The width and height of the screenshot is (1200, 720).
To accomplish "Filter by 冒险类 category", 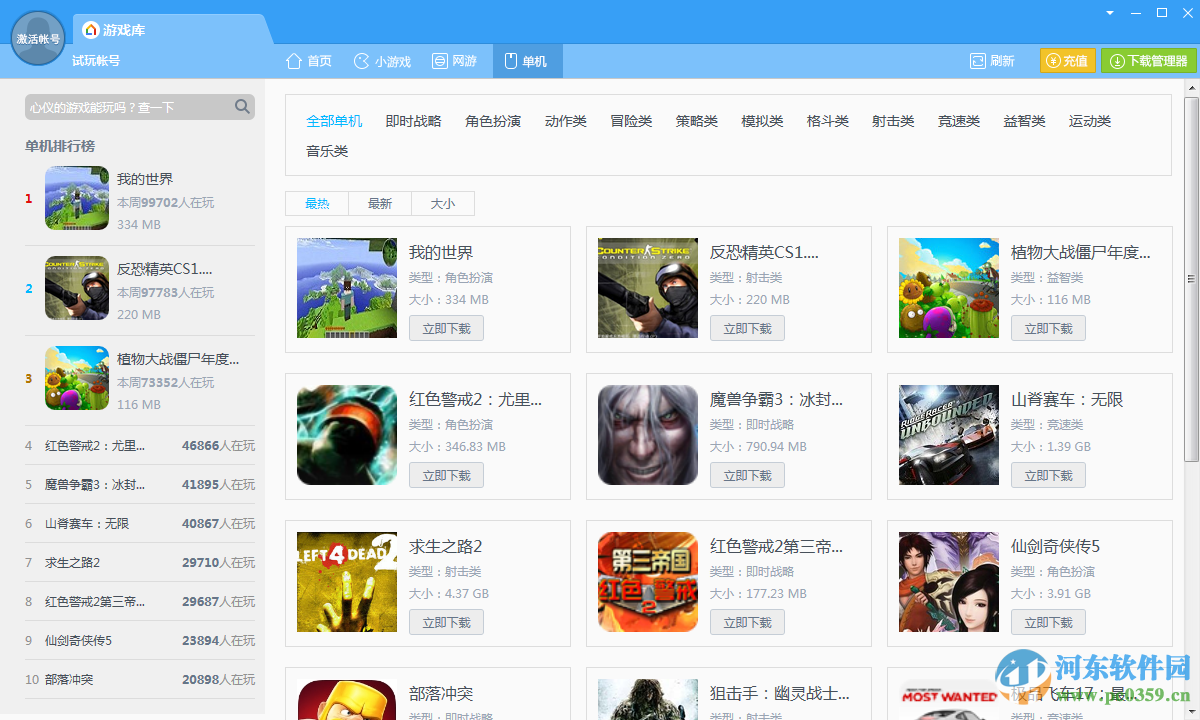I will [631, 121].
